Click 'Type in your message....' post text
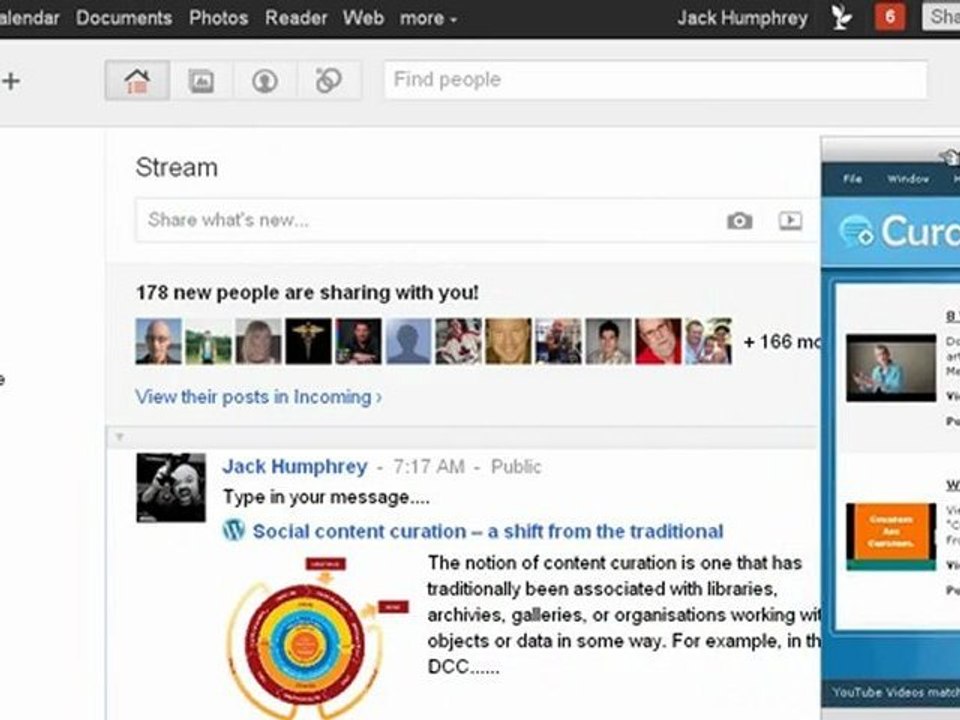 click(x=326, y=497)
